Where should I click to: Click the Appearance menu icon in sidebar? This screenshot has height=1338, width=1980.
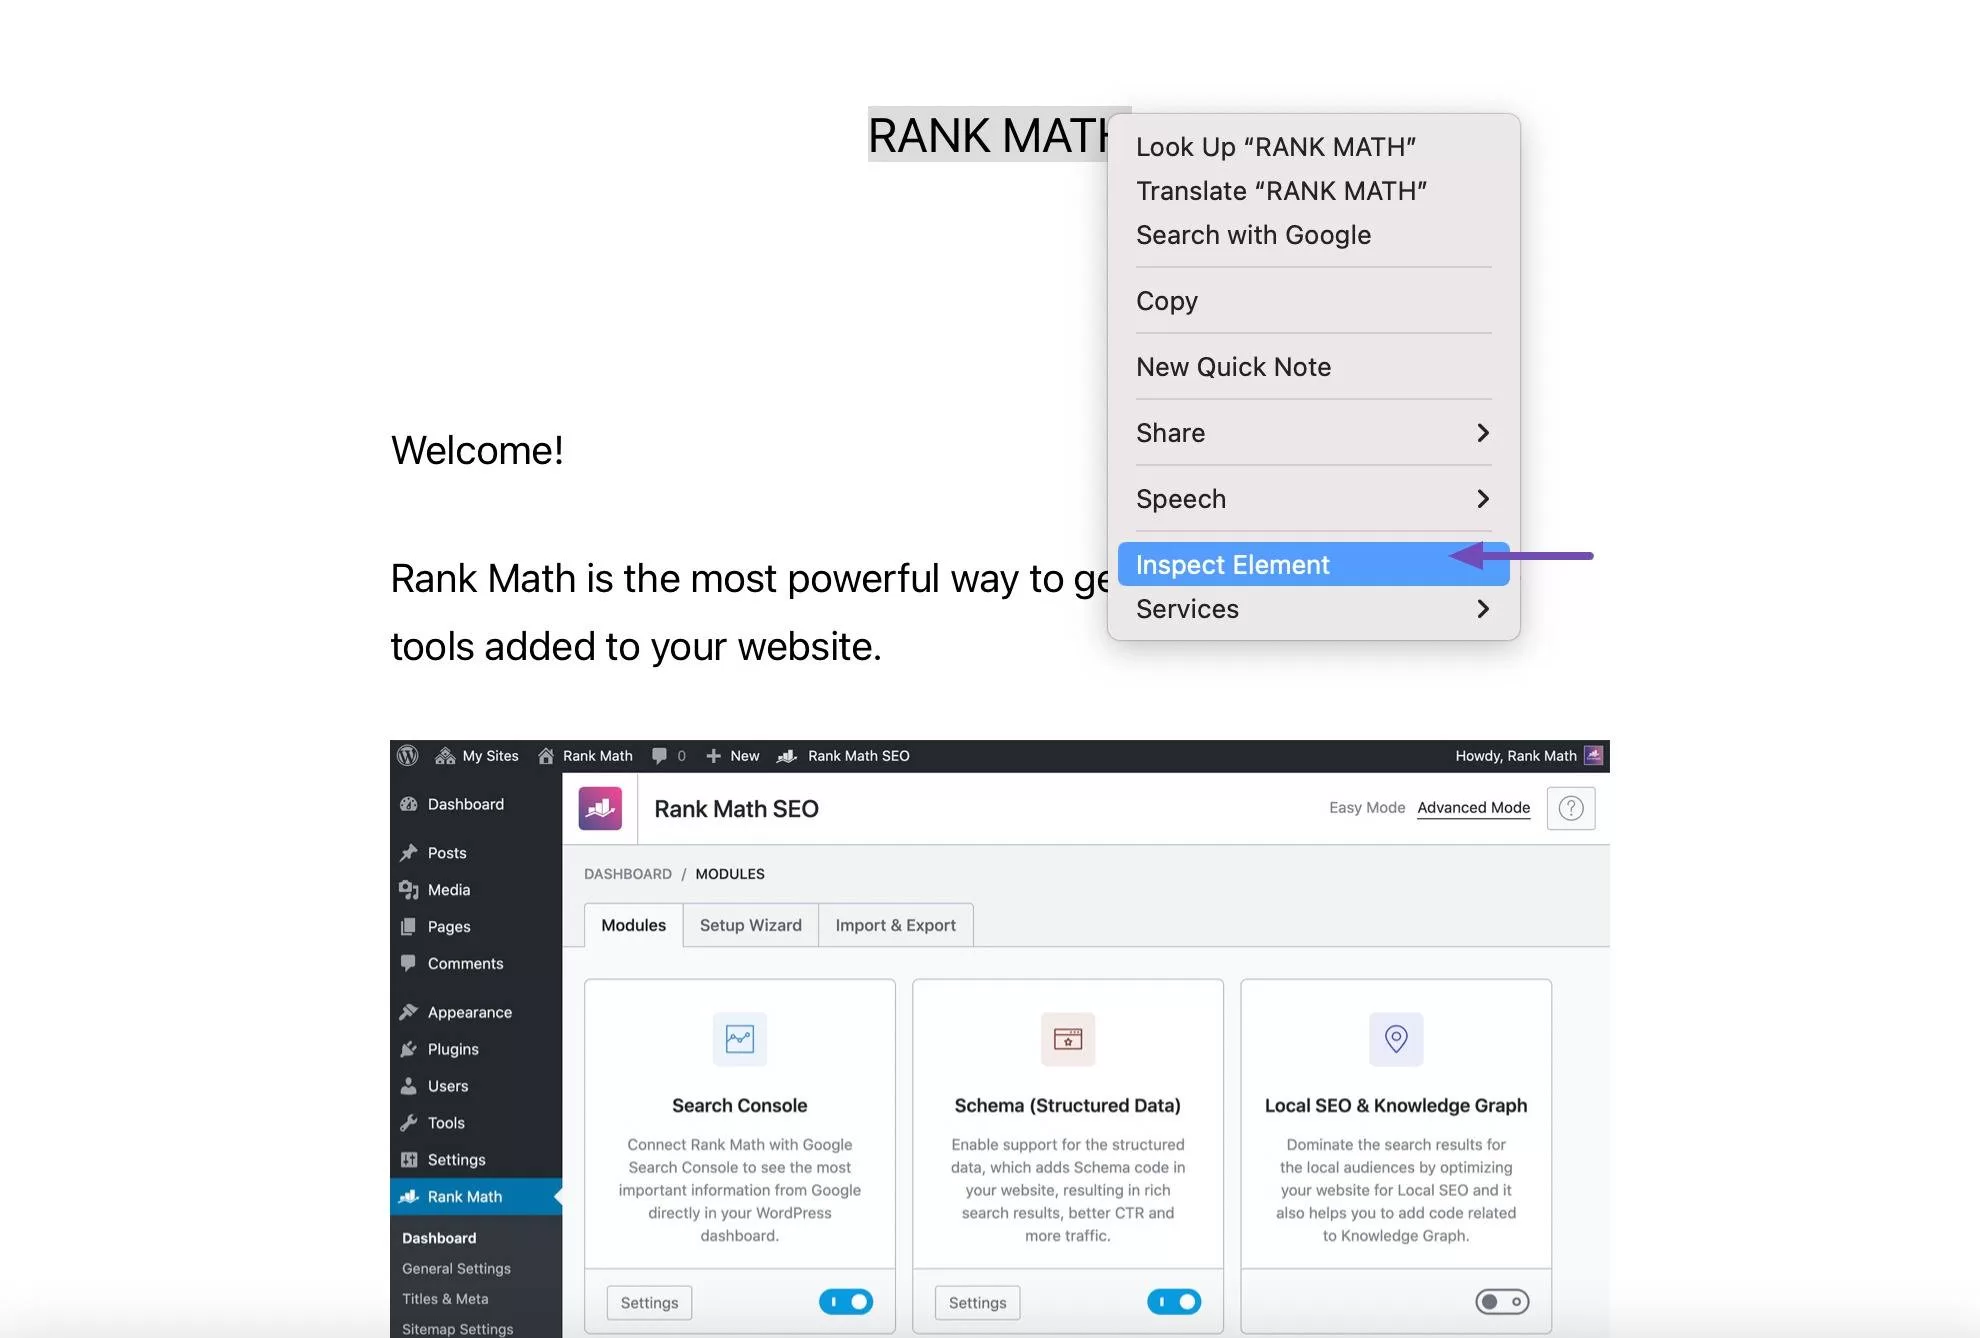pyautogui.click(x=412, y=1012)
